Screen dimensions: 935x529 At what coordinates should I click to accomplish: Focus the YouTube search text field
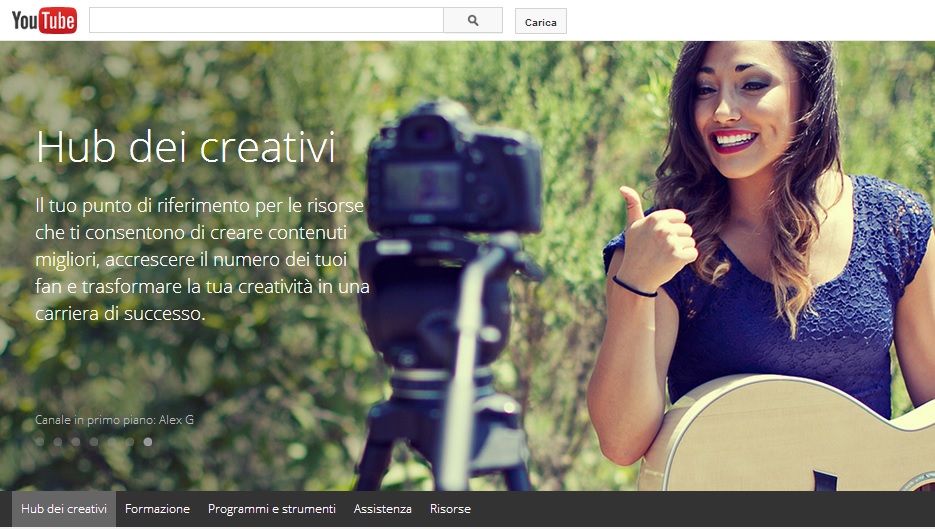[x=266, y=20]
